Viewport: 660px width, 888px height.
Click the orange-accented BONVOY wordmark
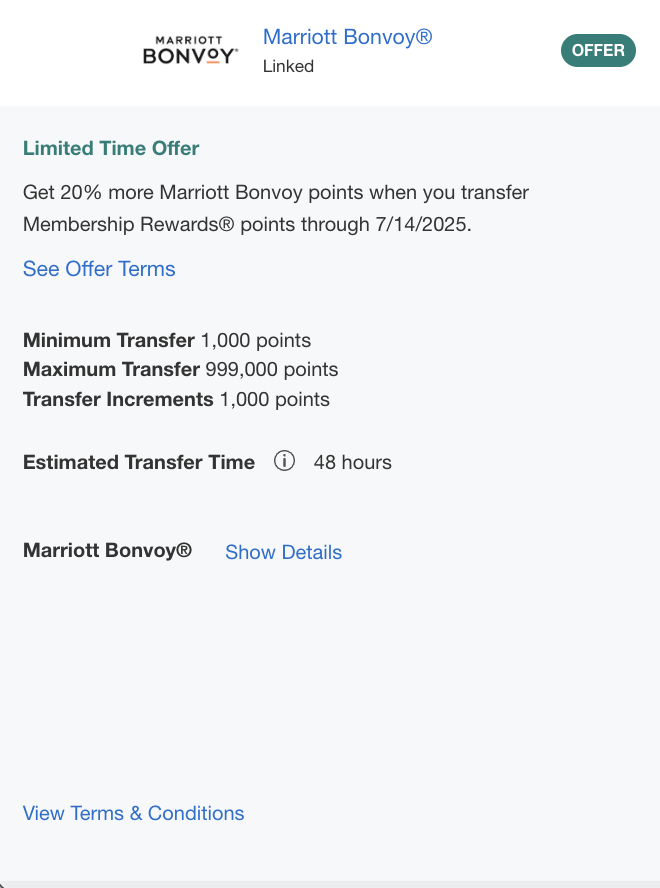[x=190, y=56]
